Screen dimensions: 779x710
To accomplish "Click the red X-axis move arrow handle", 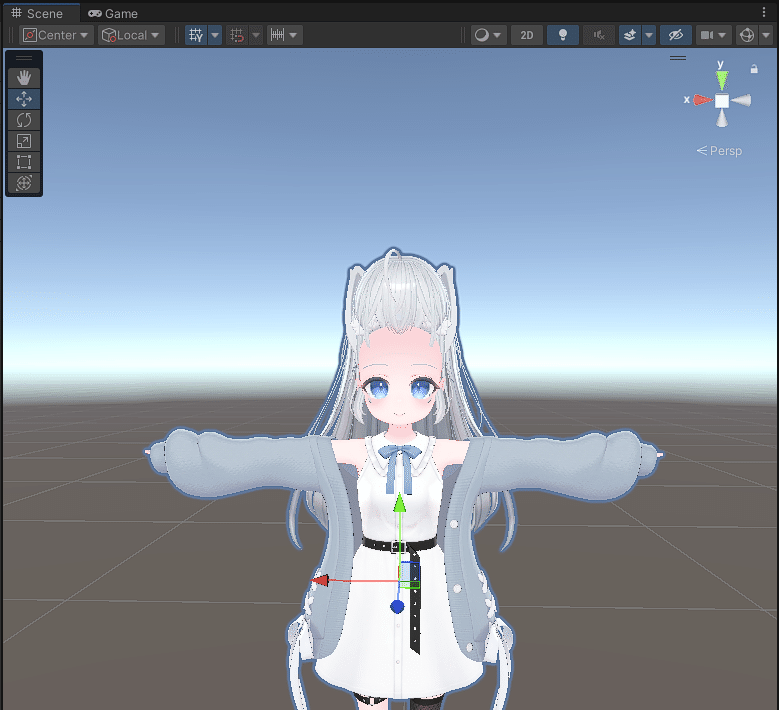I will (320, 580).
